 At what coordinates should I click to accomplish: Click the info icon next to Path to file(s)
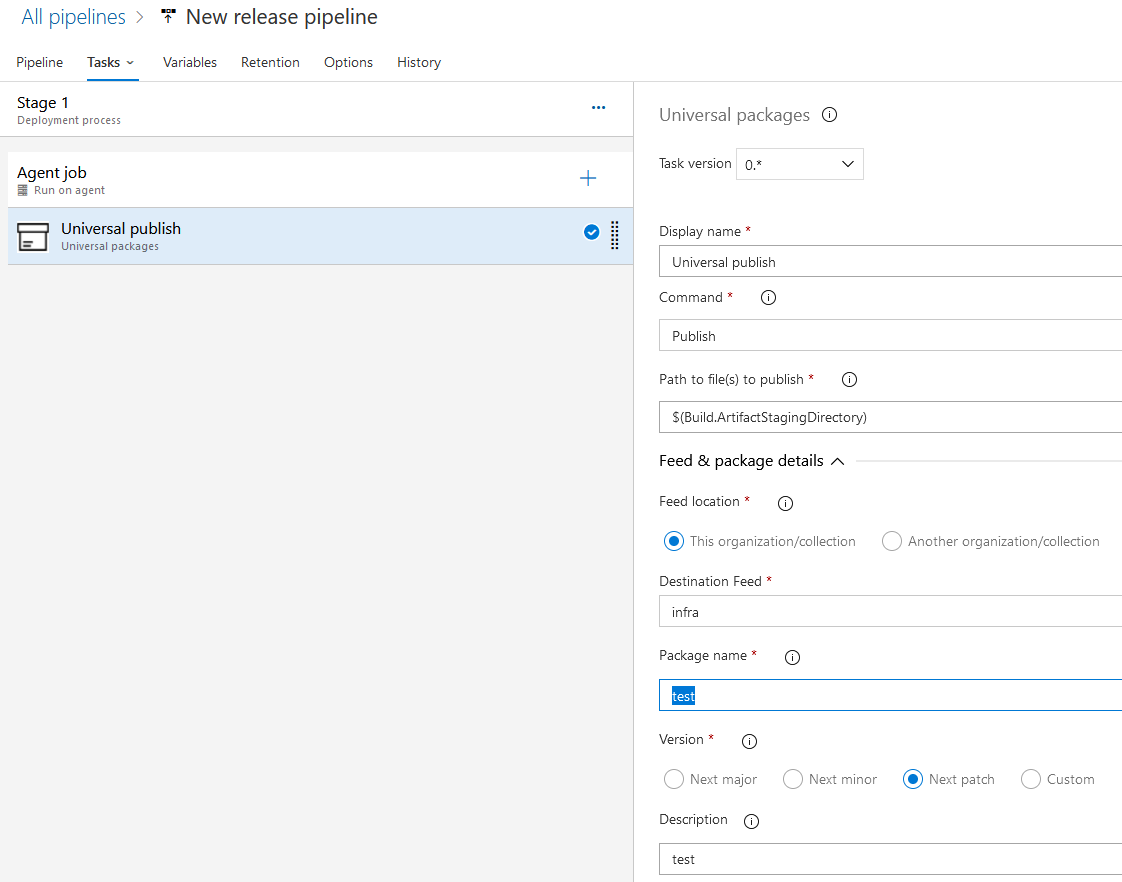tap(849, 379)
